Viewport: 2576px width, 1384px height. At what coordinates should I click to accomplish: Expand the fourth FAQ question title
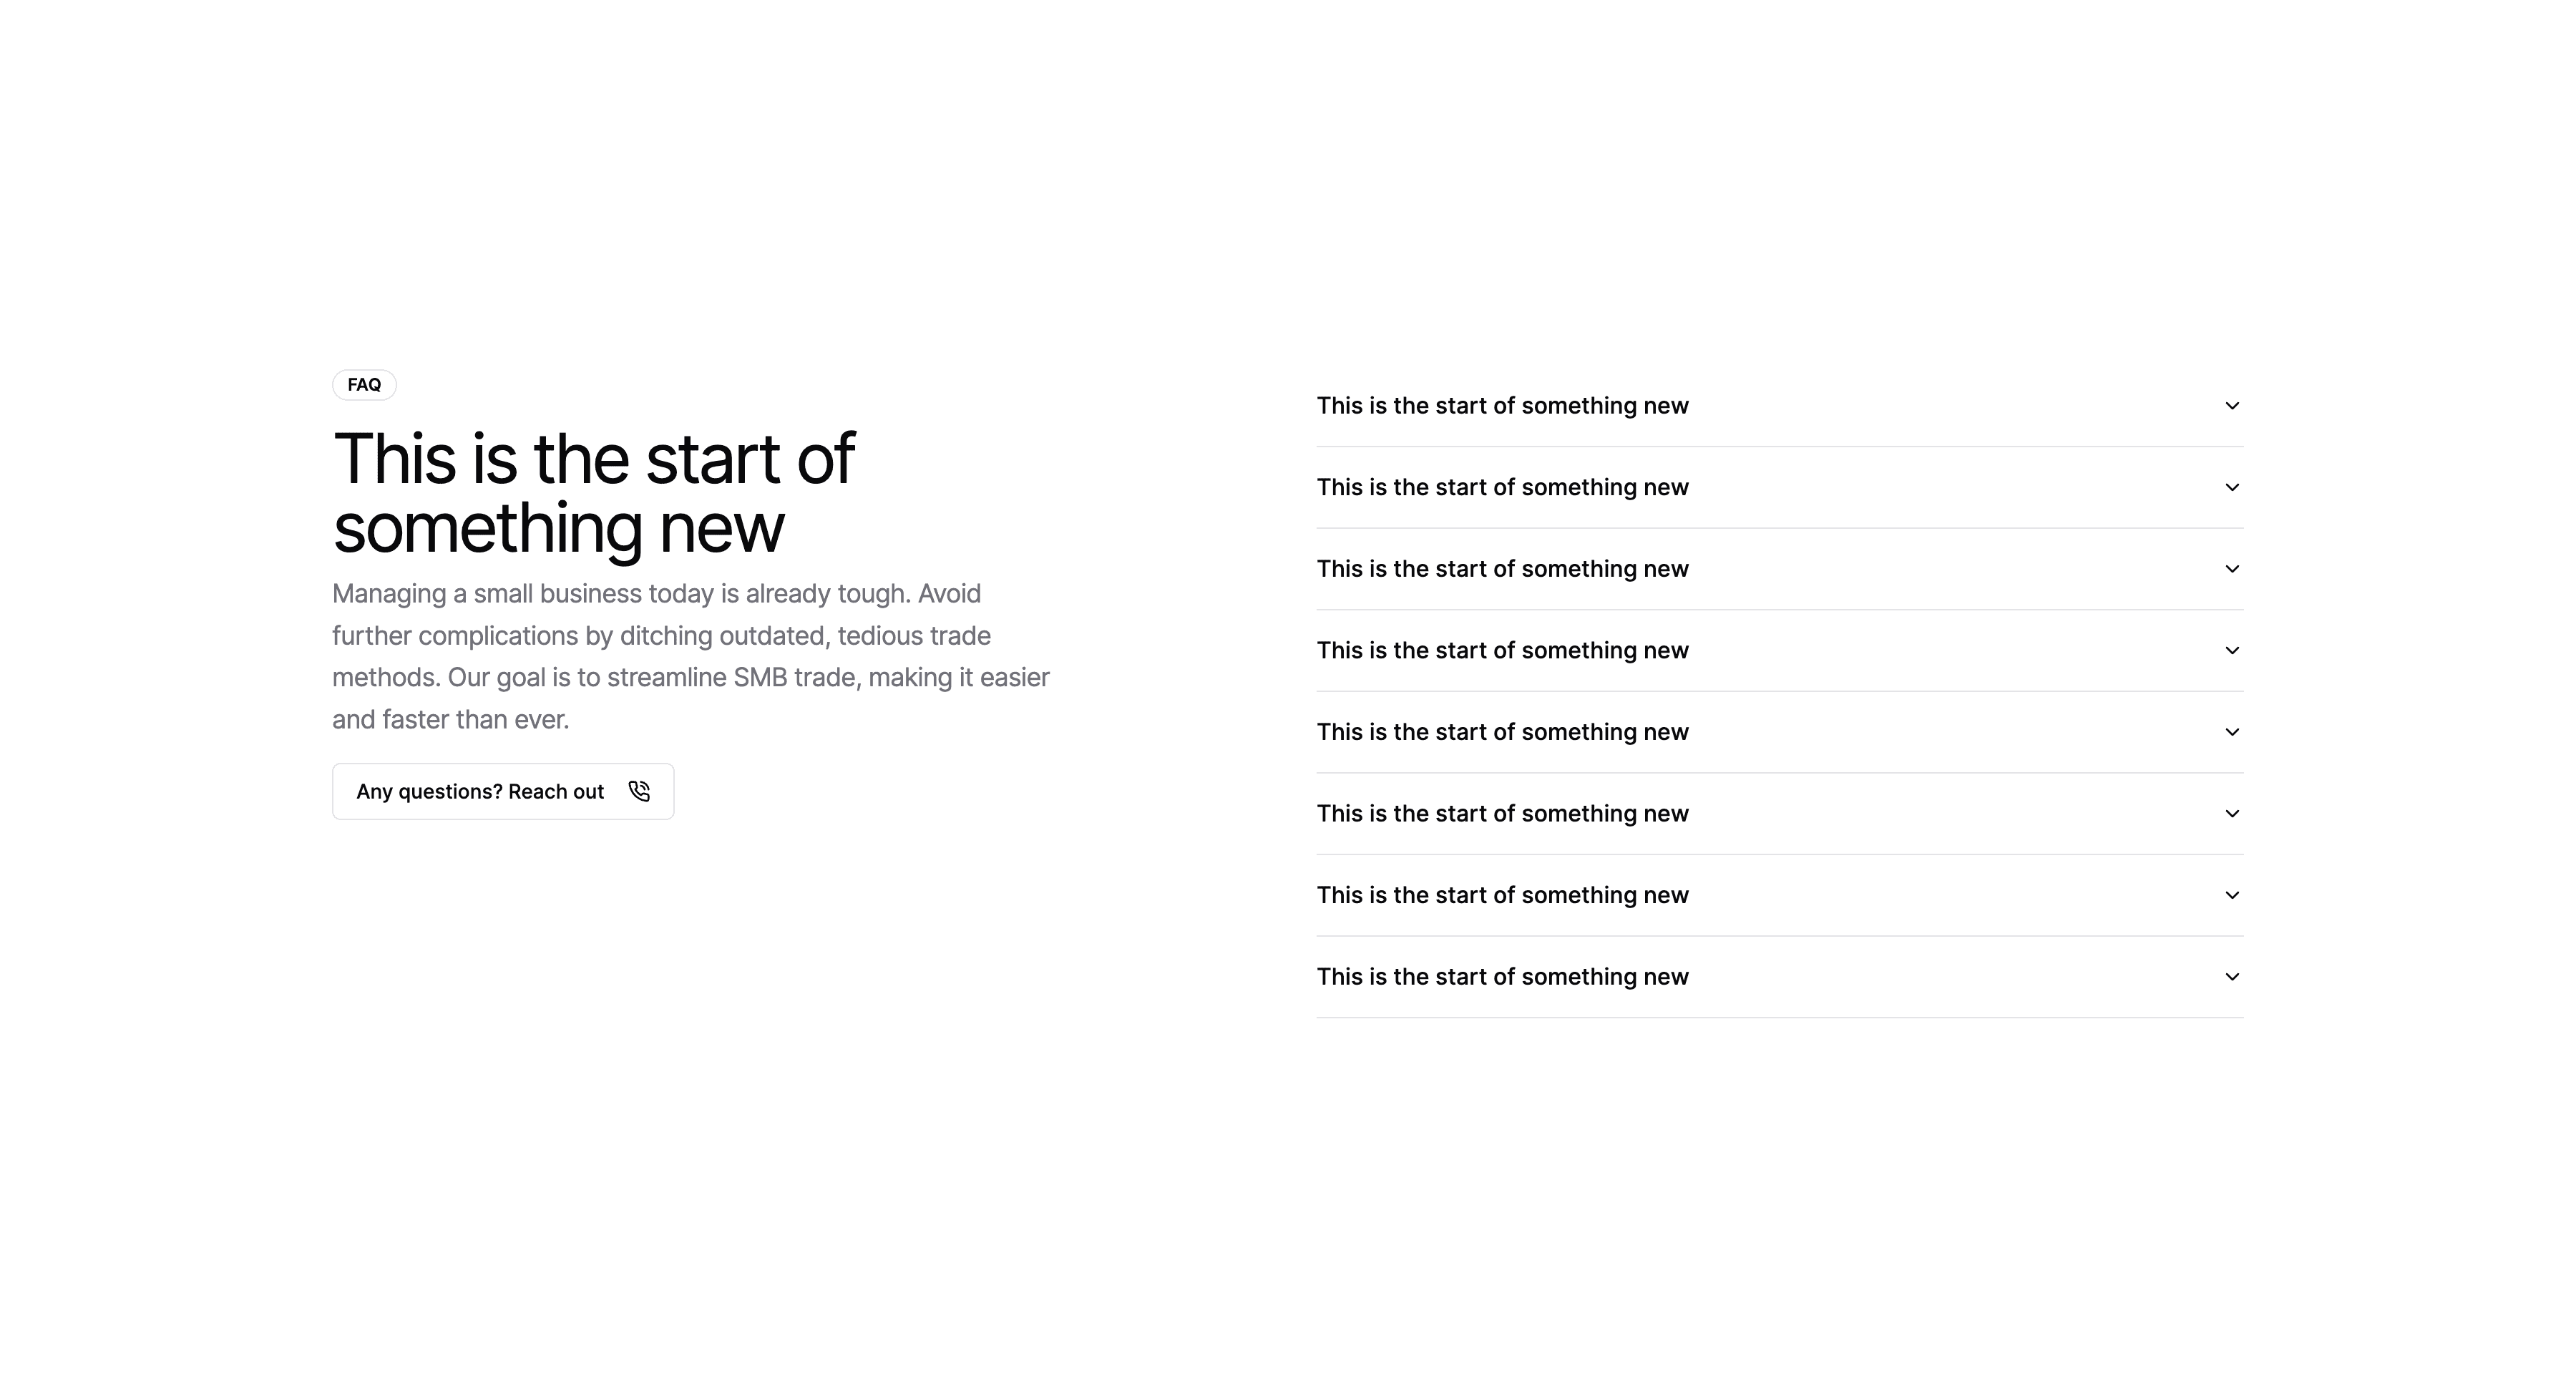click(1502, 651)
